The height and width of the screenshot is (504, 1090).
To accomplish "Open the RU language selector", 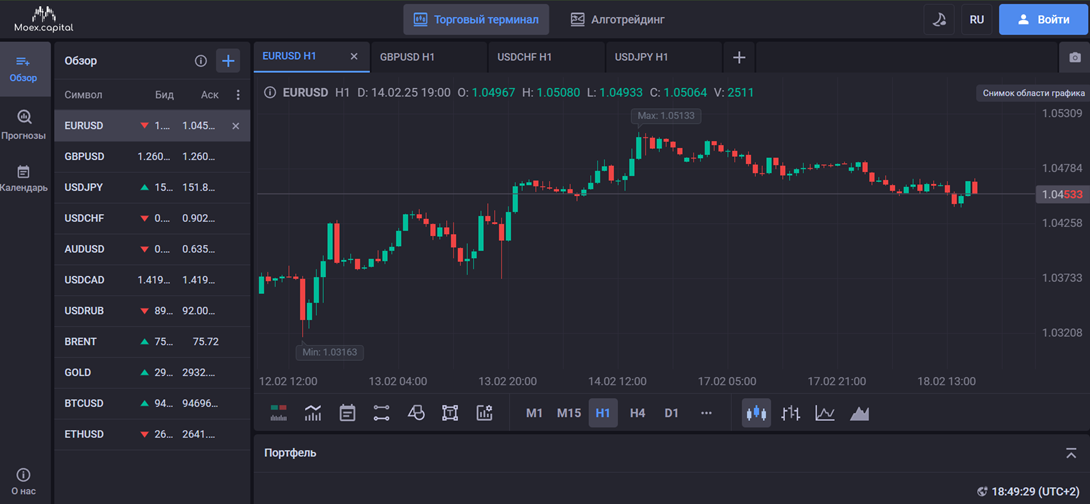I will 976,19.
